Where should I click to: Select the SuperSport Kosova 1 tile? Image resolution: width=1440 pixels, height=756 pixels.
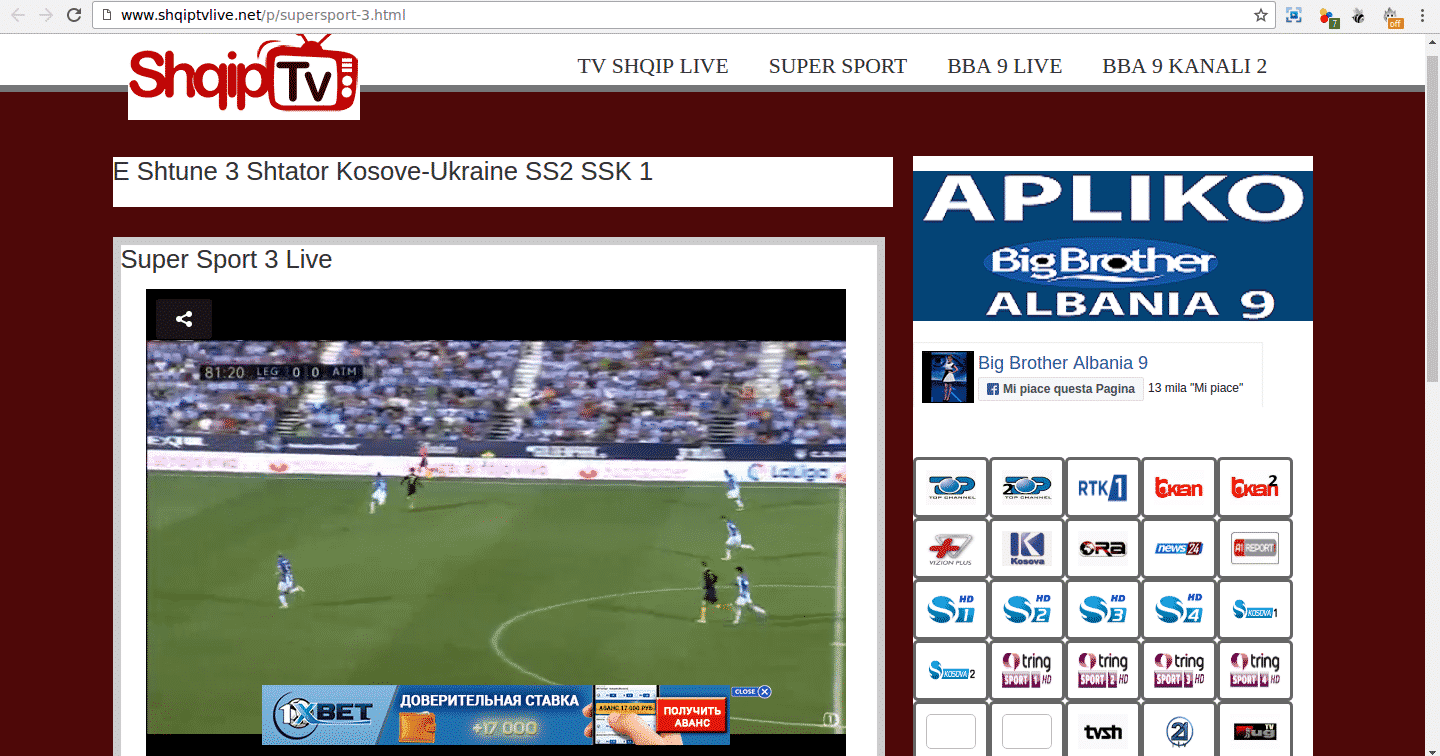pos(1255,610)
